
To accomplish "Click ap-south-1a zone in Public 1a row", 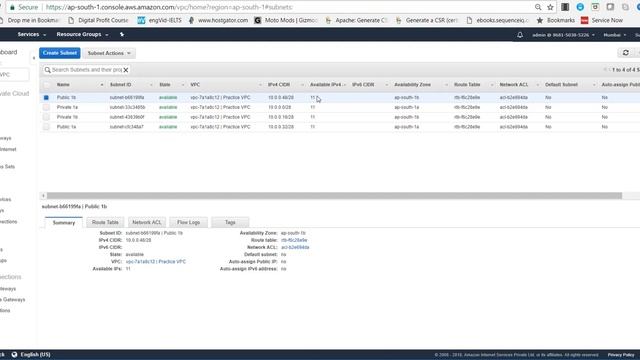I will click(x=407, y=127).
